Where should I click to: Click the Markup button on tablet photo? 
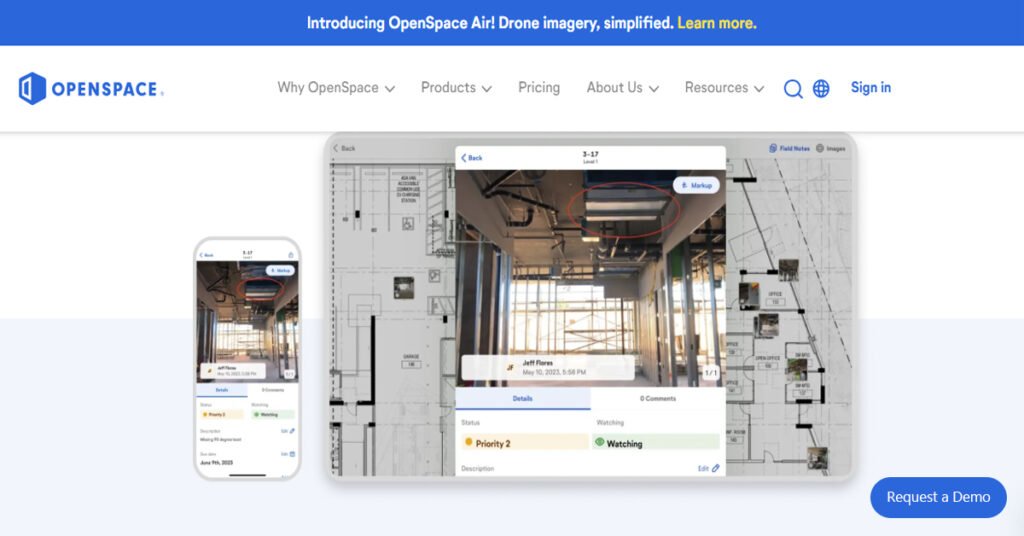pyautogui.click(x=696, y=185)
